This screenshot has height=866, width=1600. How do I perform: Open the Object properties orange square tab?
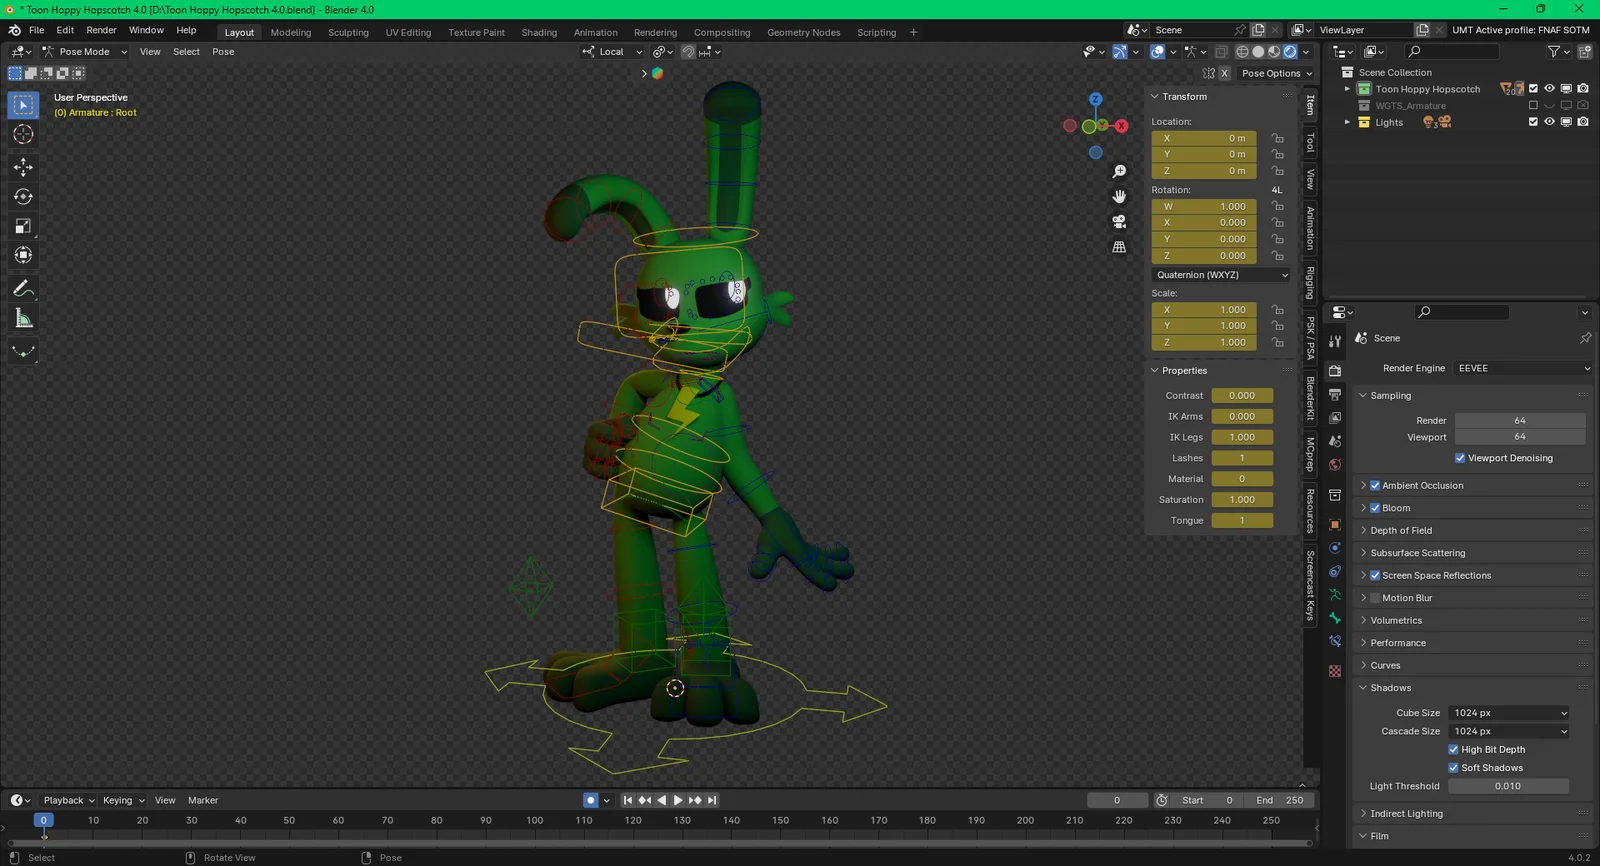click(1335, 525)
